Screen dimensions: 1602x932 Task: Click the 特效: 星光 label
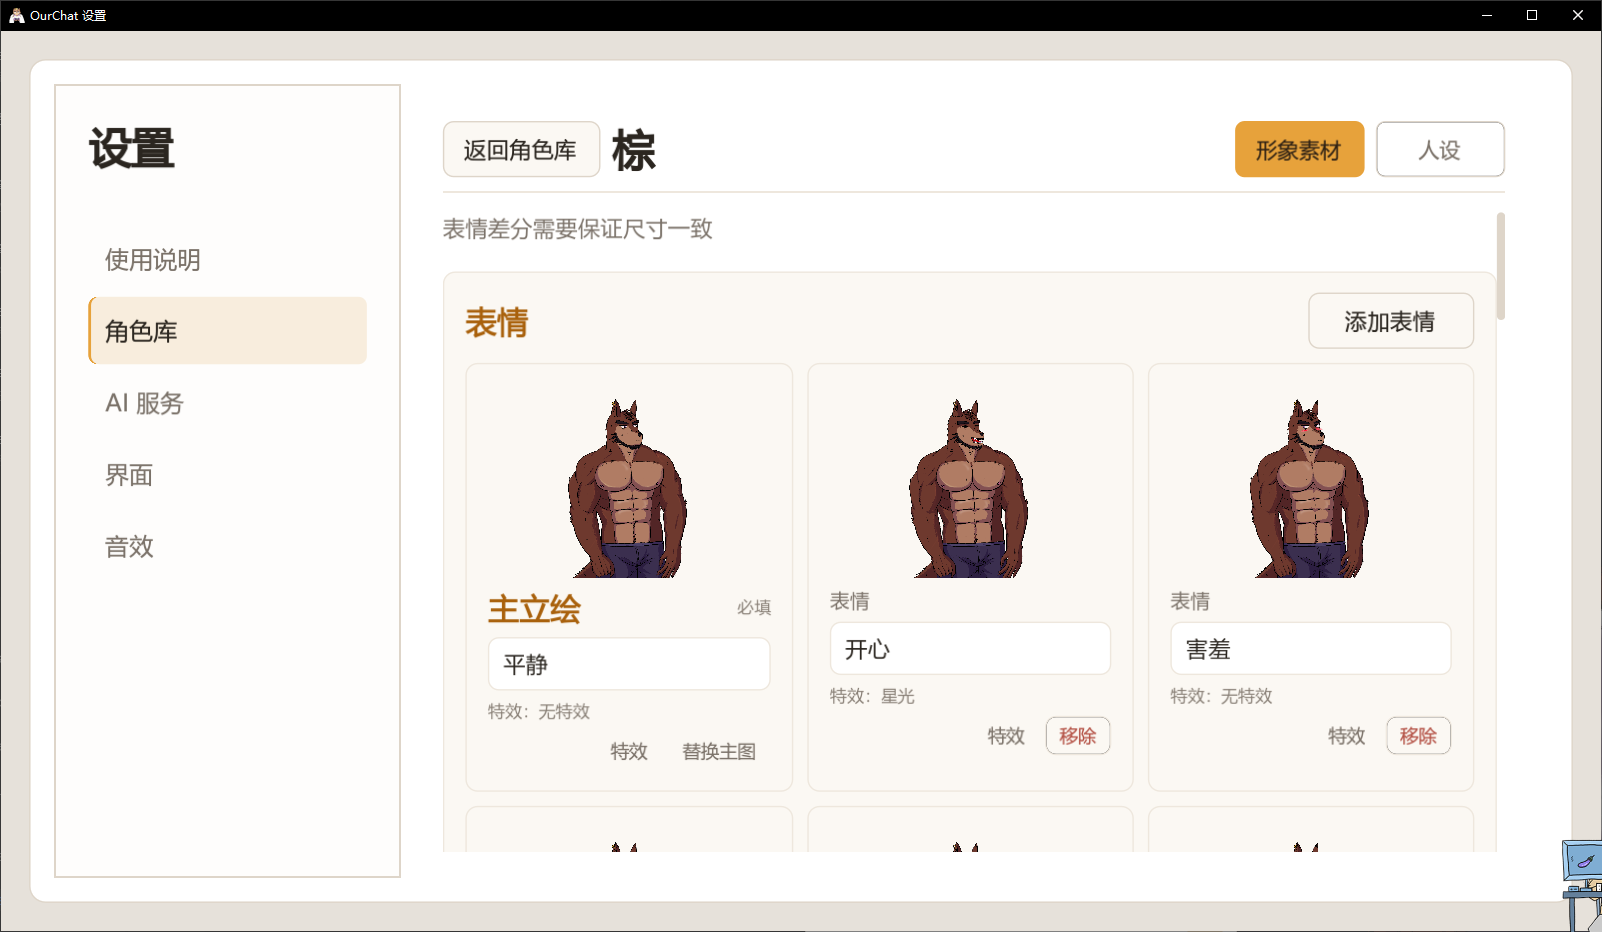tap(872, 696)
